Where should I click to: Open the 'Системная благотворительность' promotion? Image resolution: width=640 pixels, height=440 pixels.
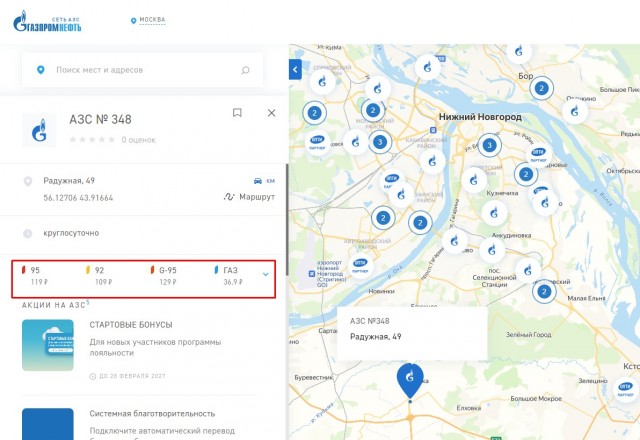152,413
